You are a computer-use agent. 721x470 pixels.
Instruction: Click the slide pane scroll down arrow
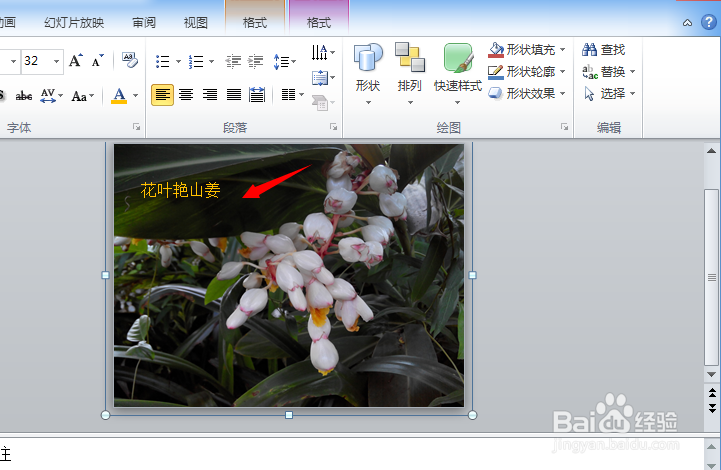tap(711, 374)
